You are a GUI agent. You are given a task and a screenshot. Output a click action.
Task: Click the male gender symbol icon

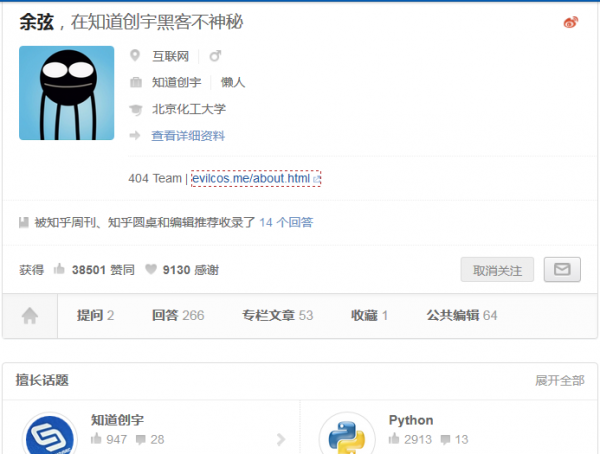215,56
